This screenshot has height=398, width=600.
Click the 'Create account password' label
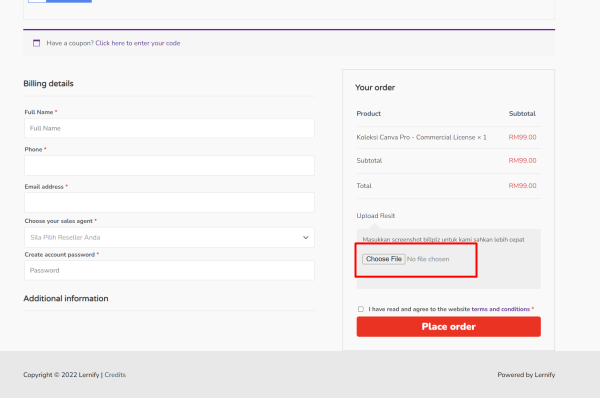coord(60,254)
